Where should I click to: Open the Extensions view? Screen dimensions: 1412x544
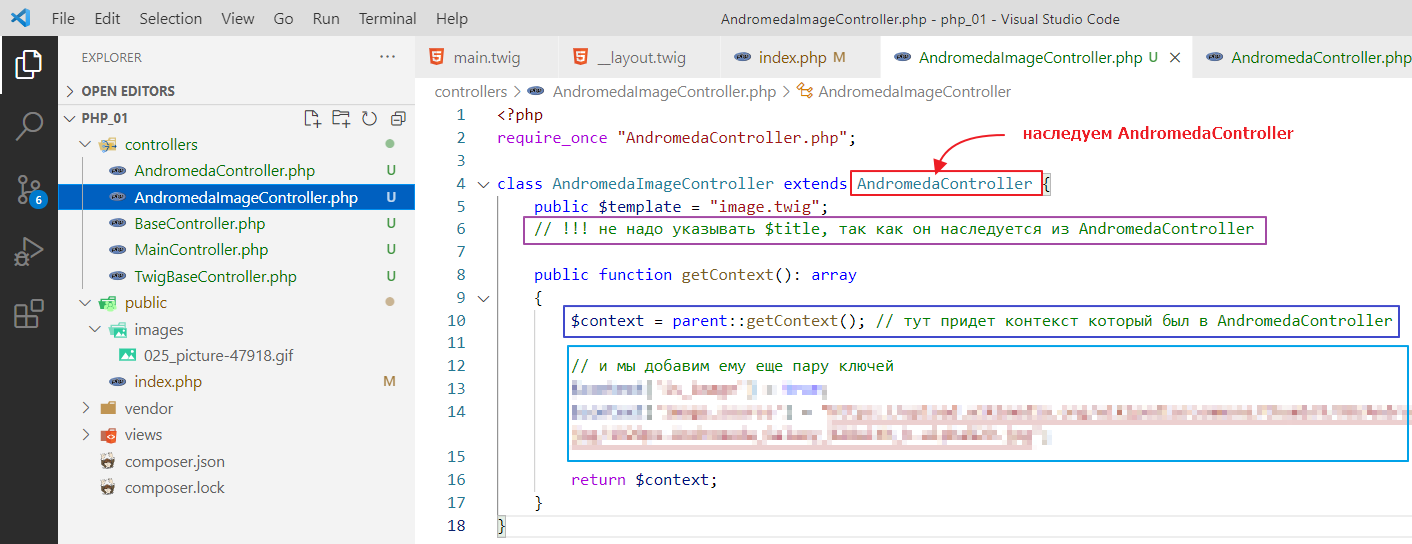[x=29, y=313]
